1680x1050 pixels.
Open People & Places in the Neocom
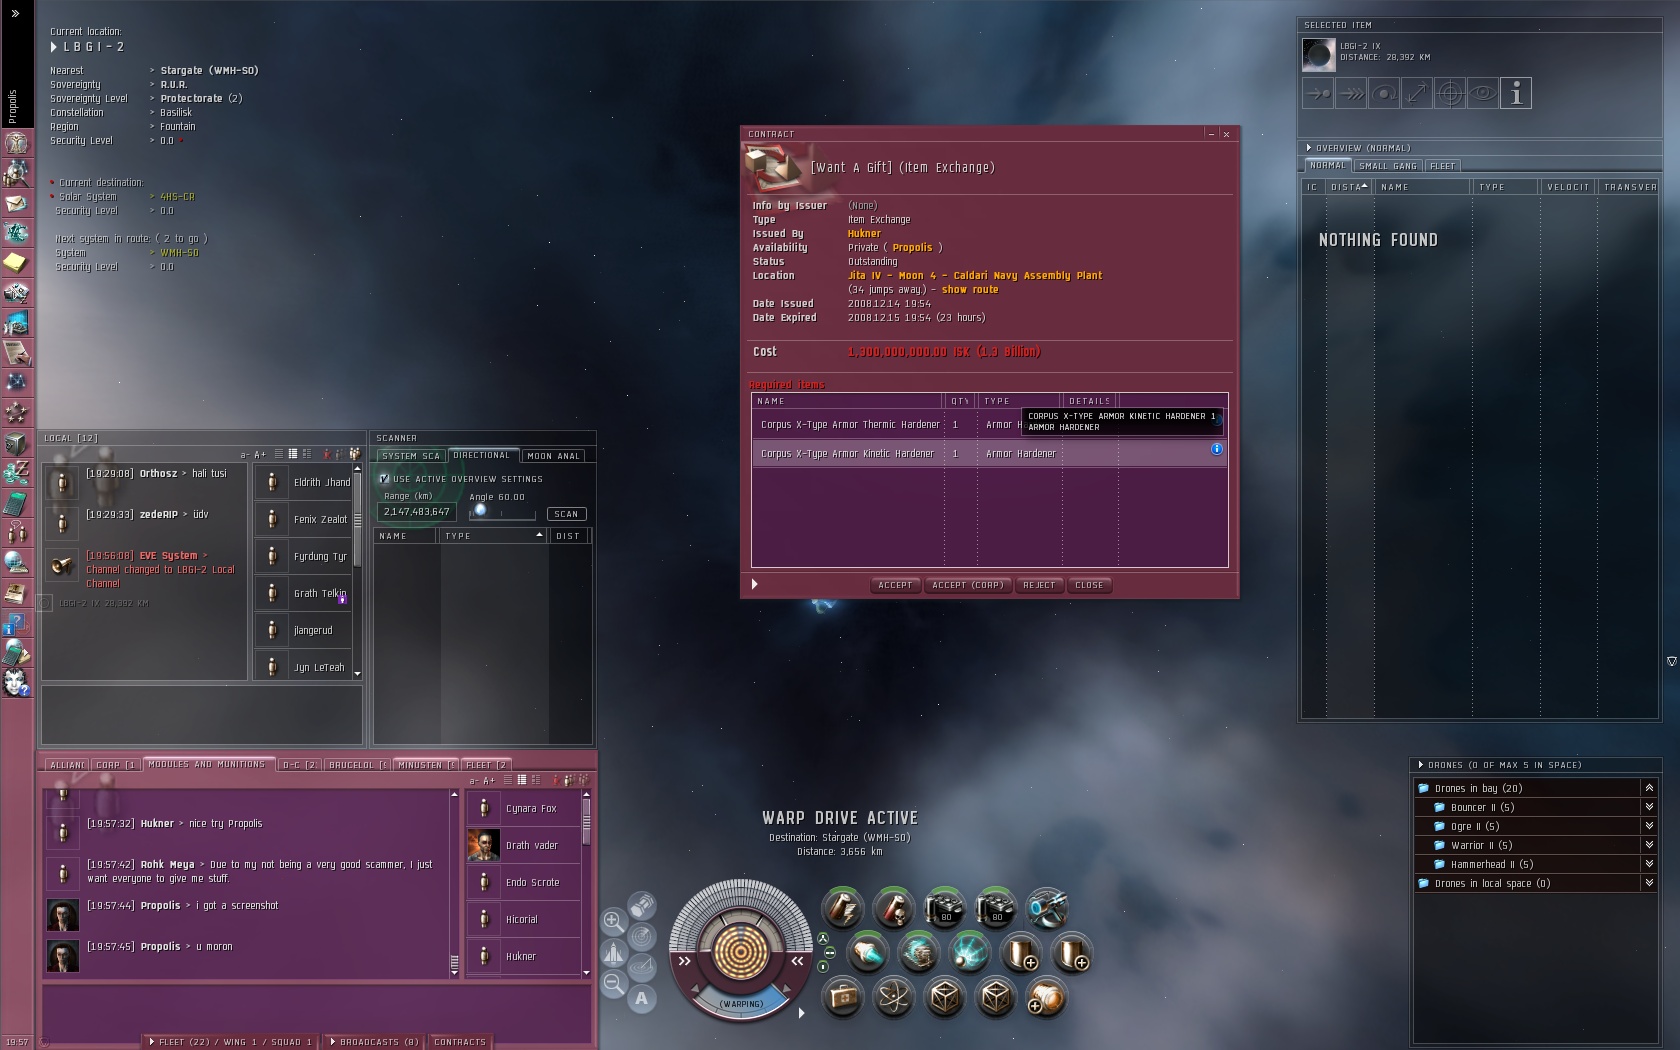tap(16, 173)
